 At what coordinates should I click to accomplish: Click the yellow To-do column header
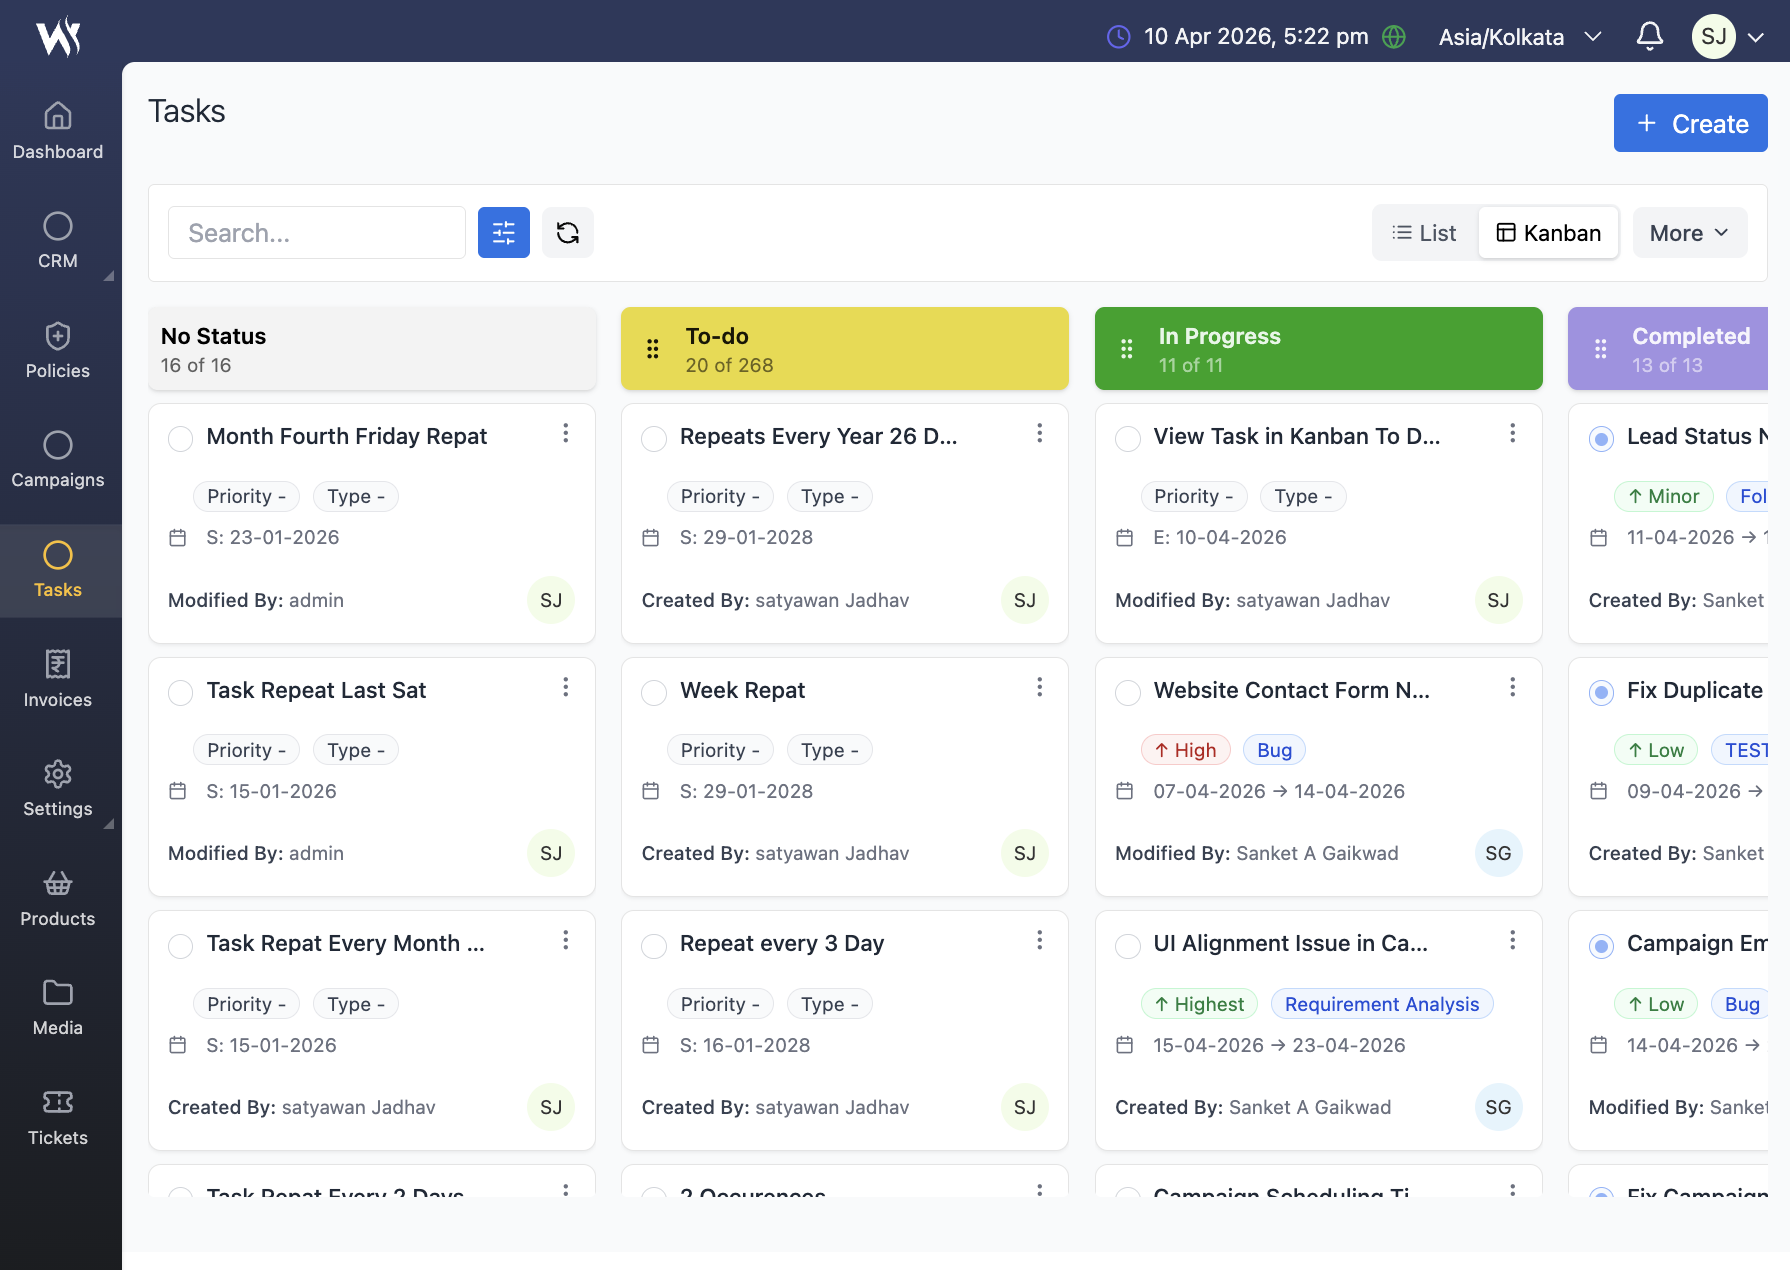click(844, 349)
